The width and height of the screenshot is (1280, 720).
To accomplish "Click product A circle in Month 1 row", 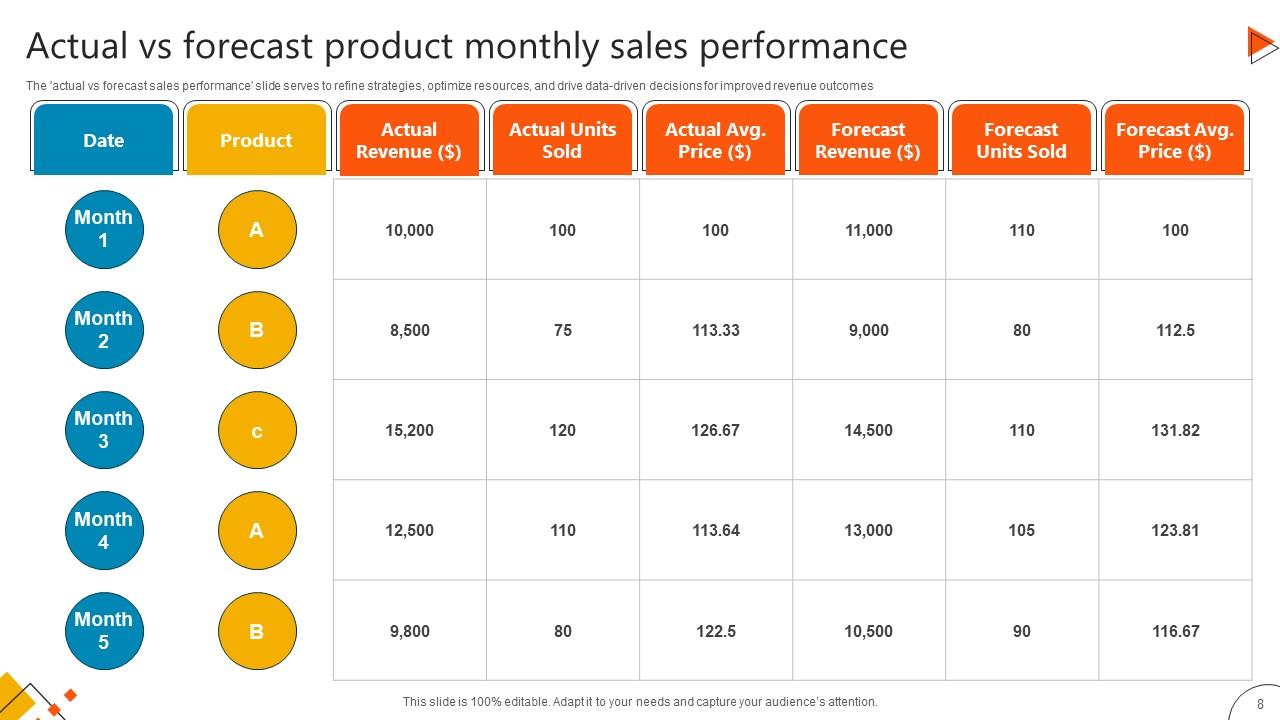I will click(x=257, y=230).
